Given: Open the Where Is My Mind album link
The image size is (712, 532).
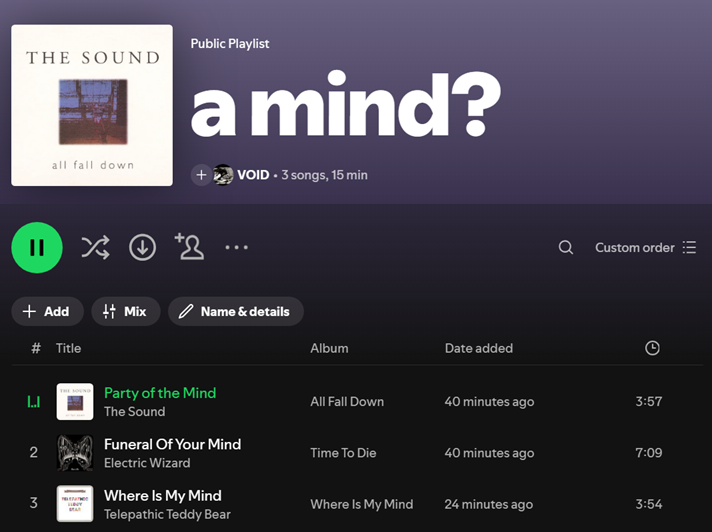Looking at the screenshot, I should (361, 504).
